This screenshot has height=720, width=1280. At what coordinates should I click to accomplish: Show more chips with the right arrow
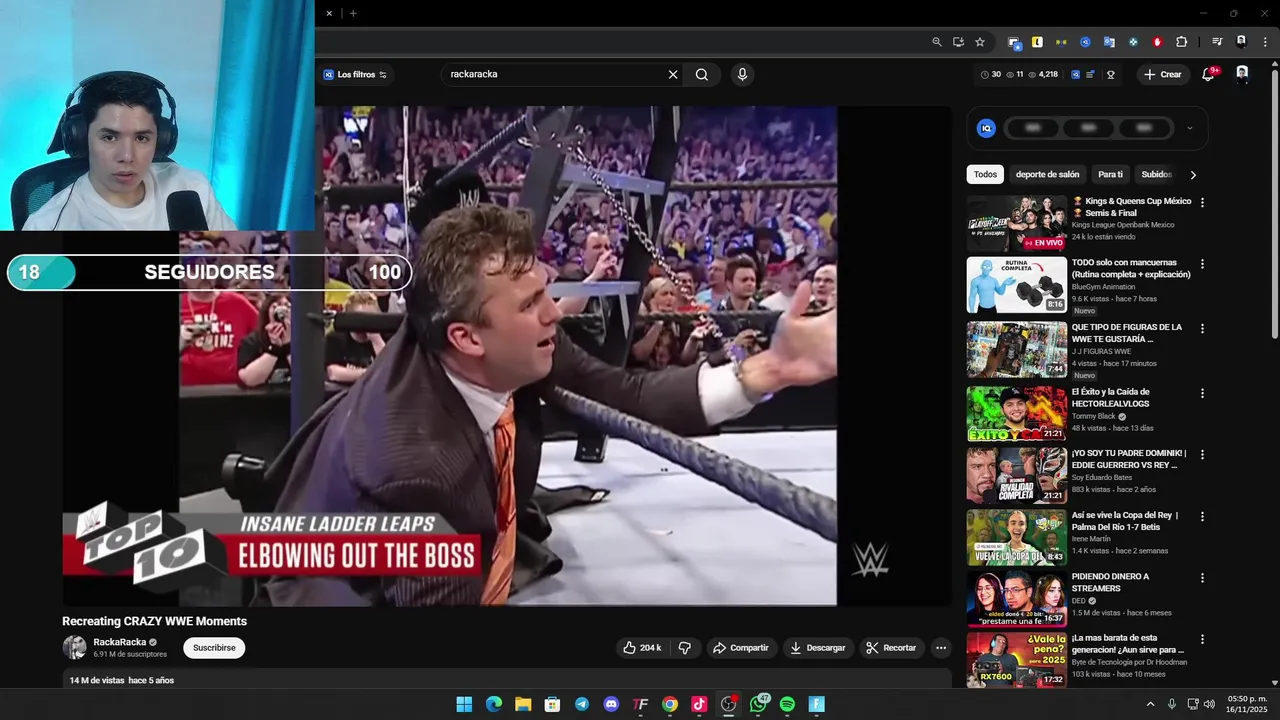tap(1192, 175)
